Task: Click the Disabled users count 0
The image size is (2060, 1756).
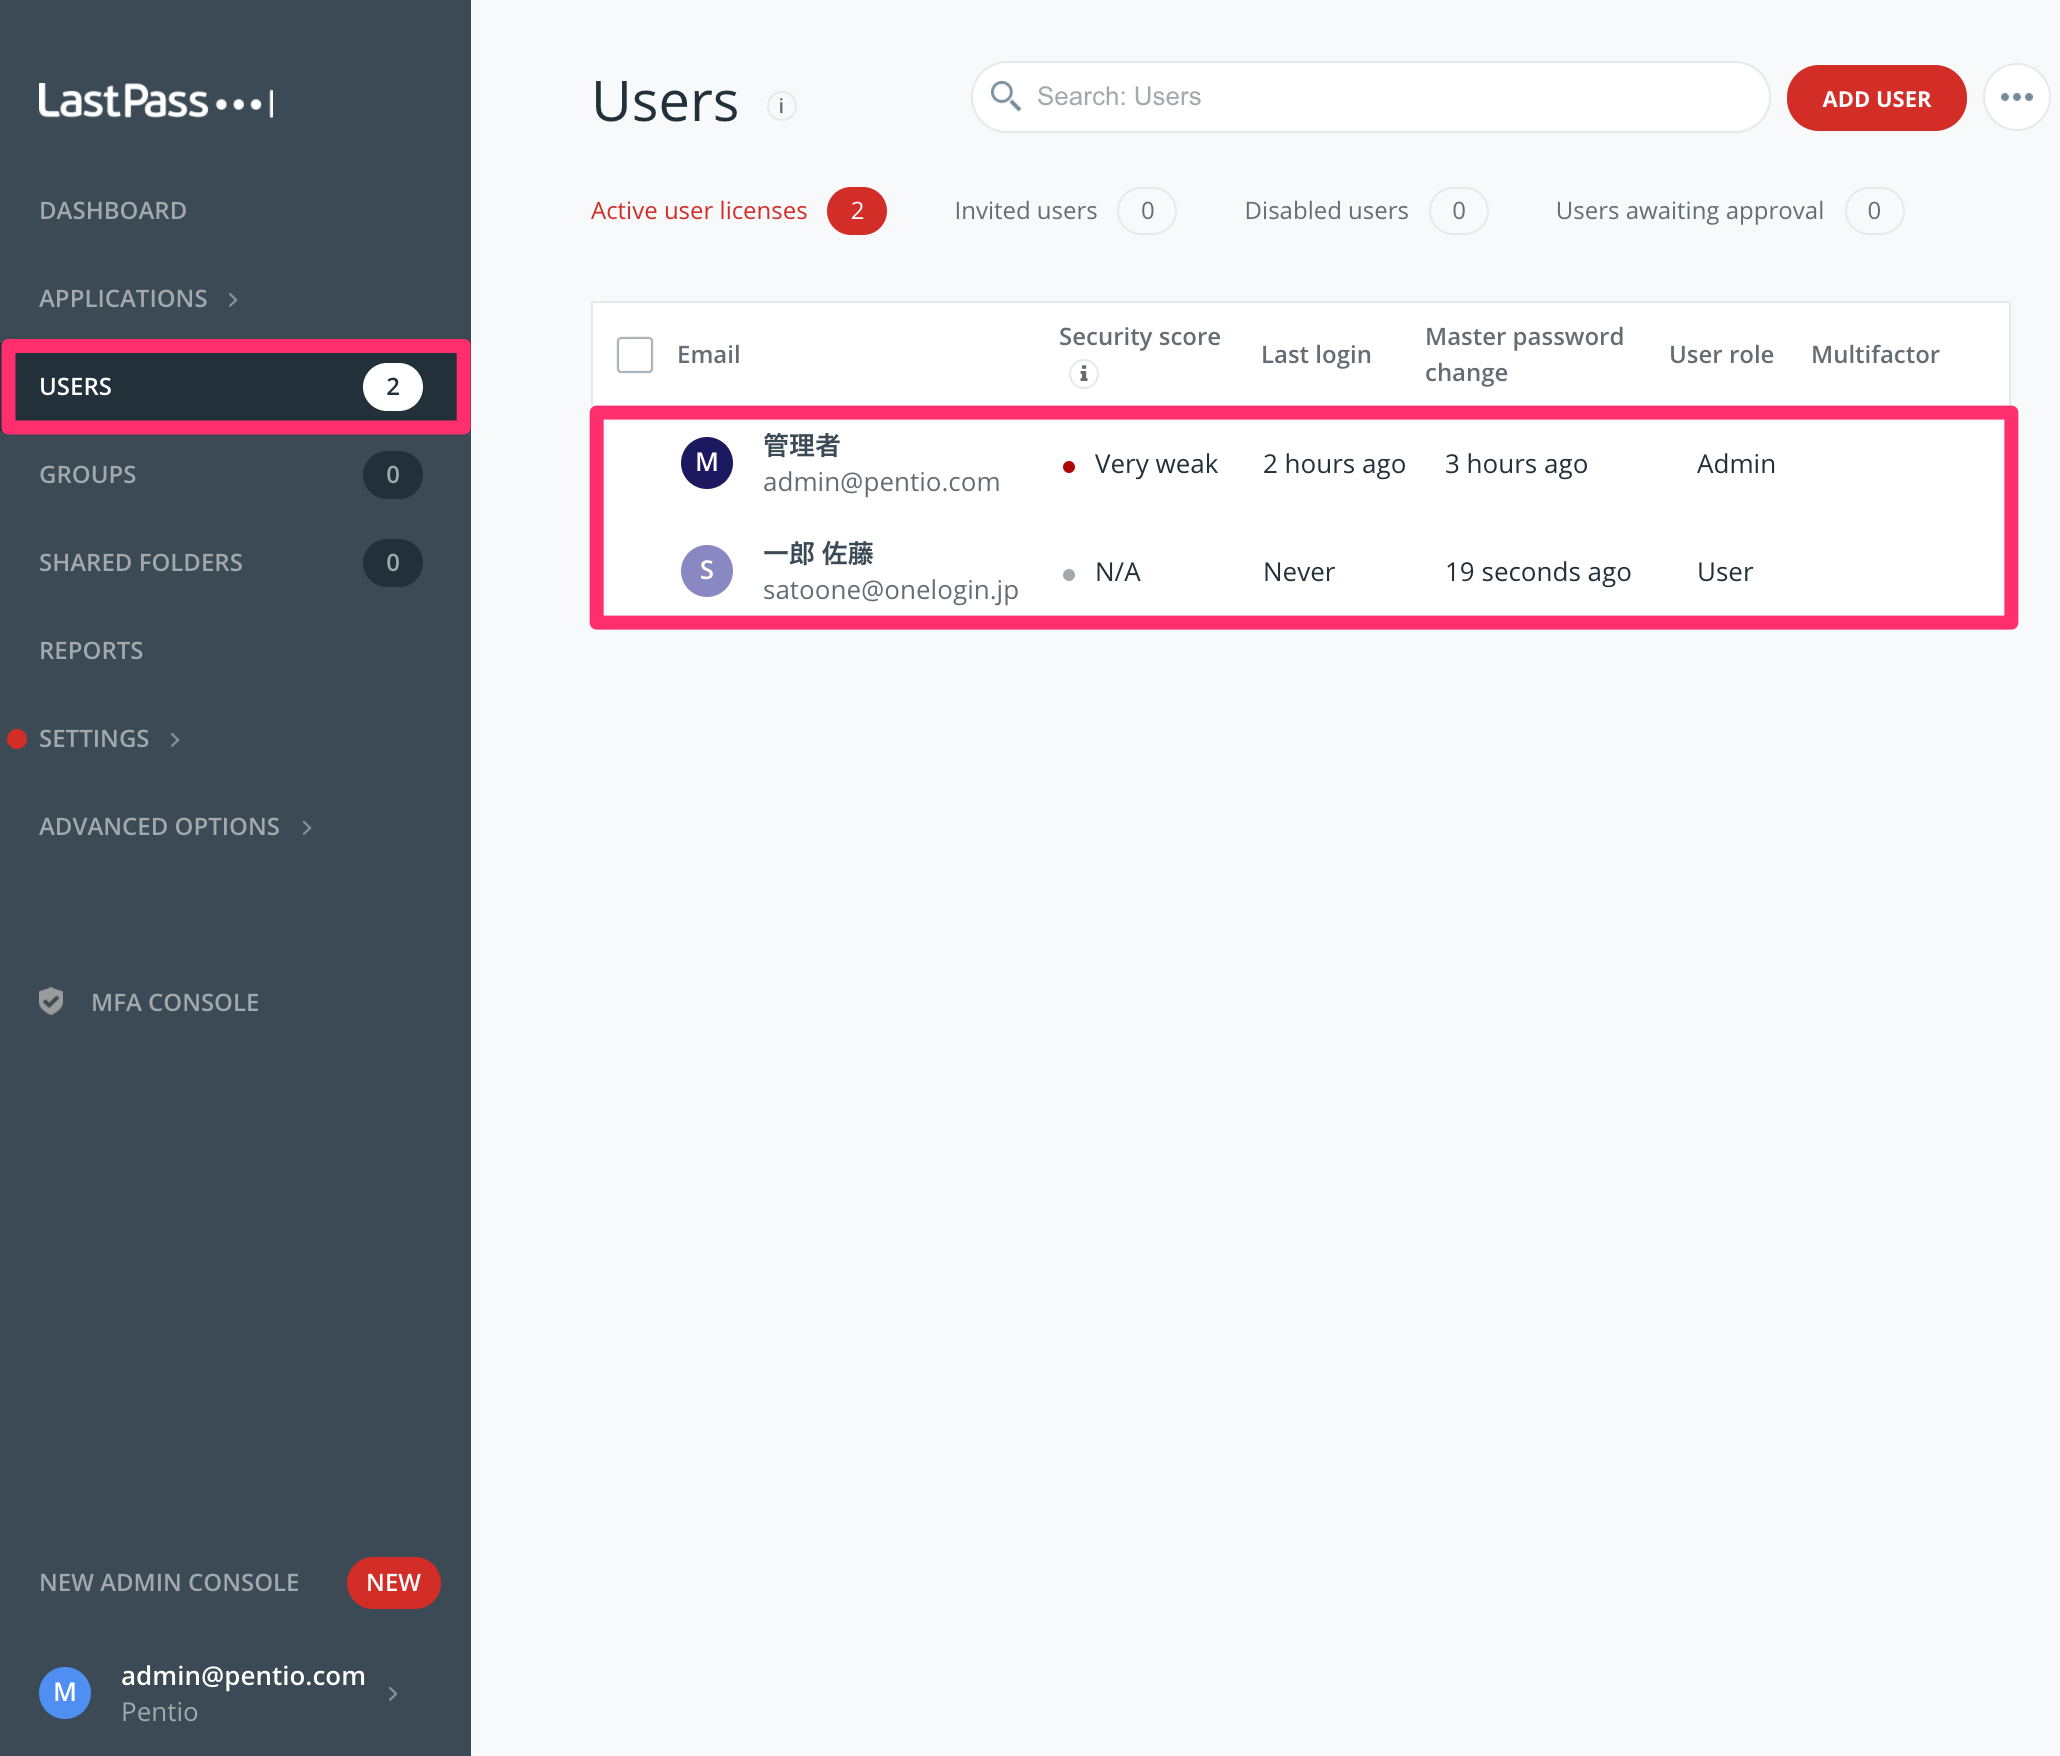Action: [1459, 211]
